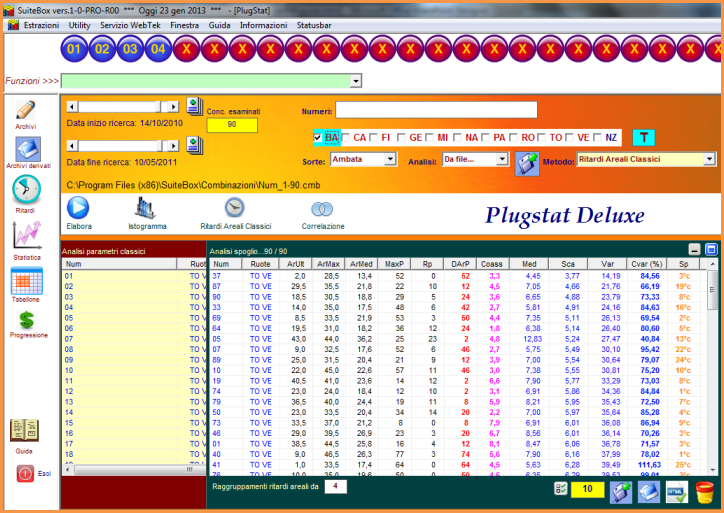Open the Guida book icon
Screen dimensions: 724x513
tap(24, 430)
